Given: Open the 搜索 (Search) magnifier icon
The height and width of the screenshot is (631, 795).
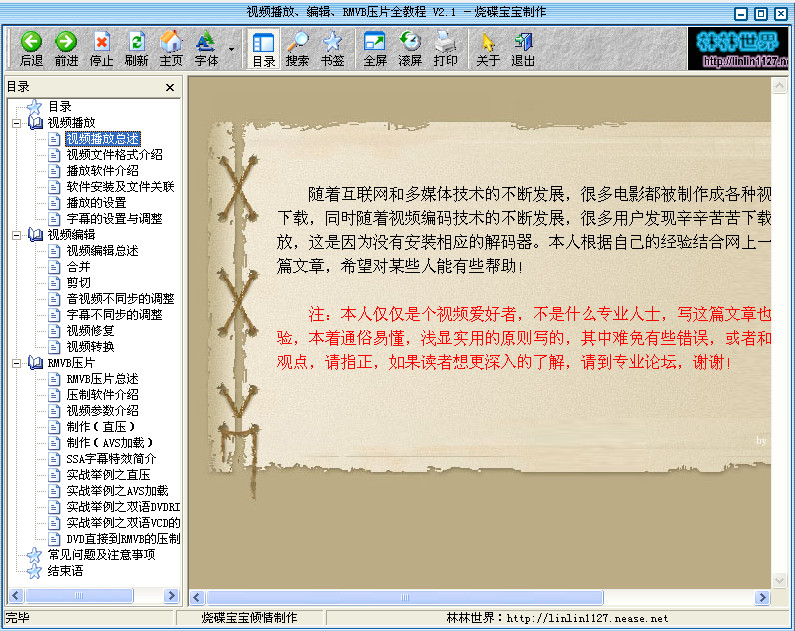Looking at the screenshot, I should point(298,49).
